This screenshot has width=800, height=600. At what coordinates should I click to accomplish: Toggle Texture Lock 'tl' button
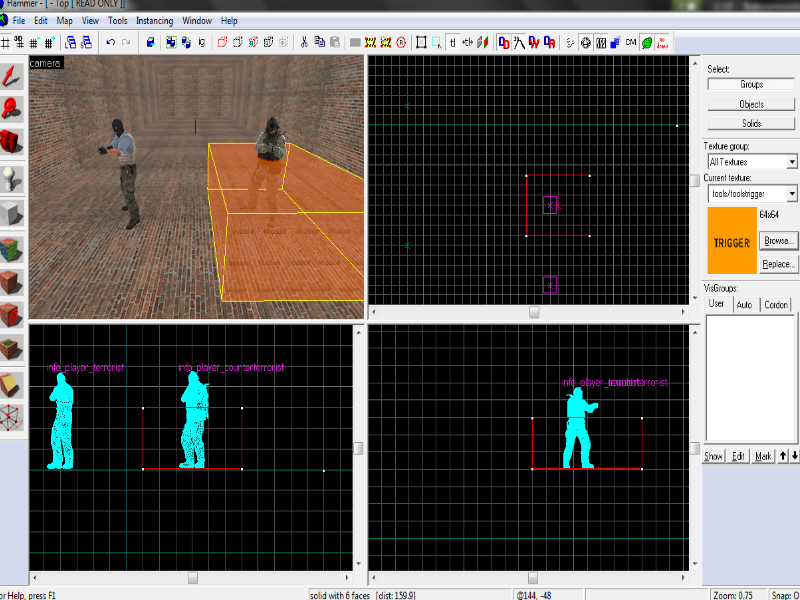tap(452, 42)
